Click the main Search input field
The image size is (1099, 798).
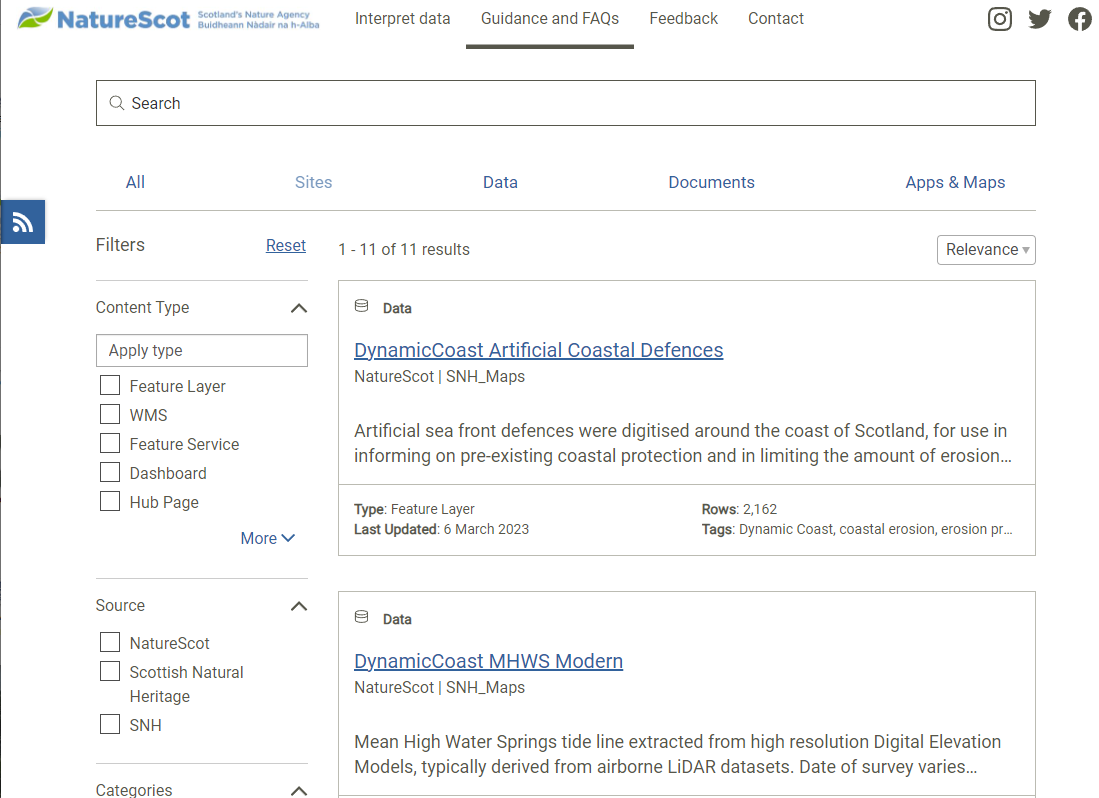click(566, 103)
